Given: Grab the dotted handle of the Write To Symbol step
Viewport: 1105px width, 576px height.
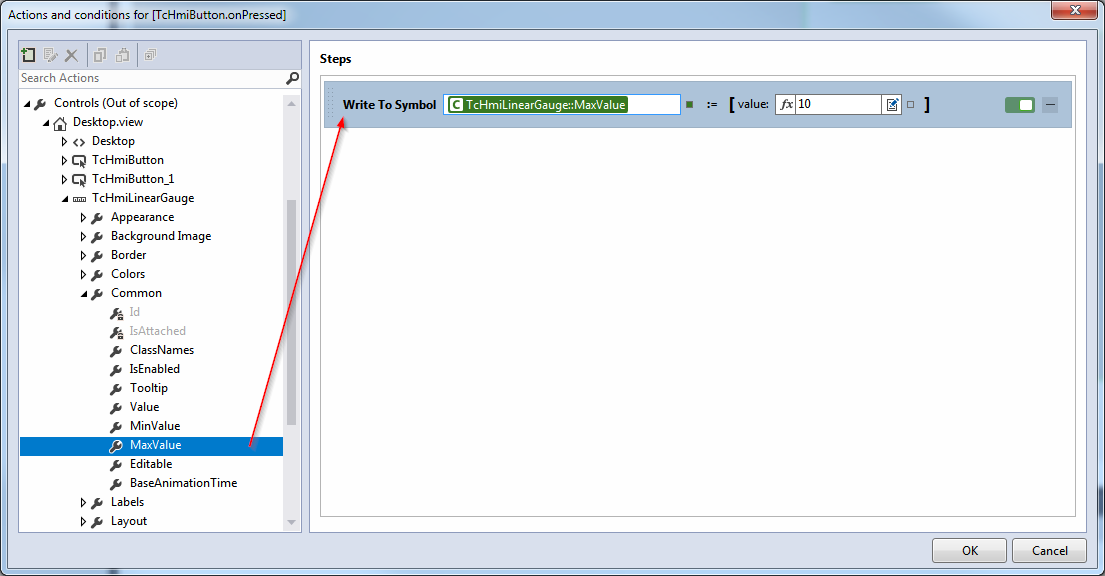Looking at the screenshot, I should pos(331,104).
